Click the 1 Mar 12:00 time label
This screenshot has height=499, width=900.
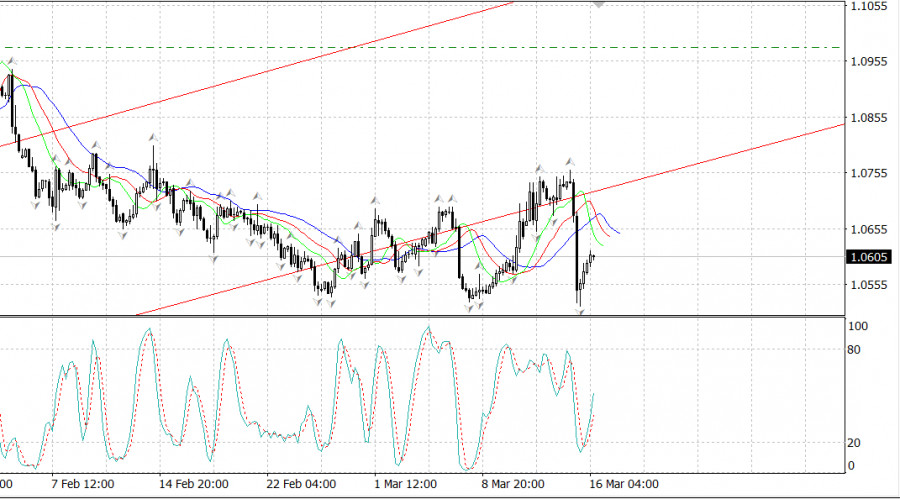tap(405, 484)
